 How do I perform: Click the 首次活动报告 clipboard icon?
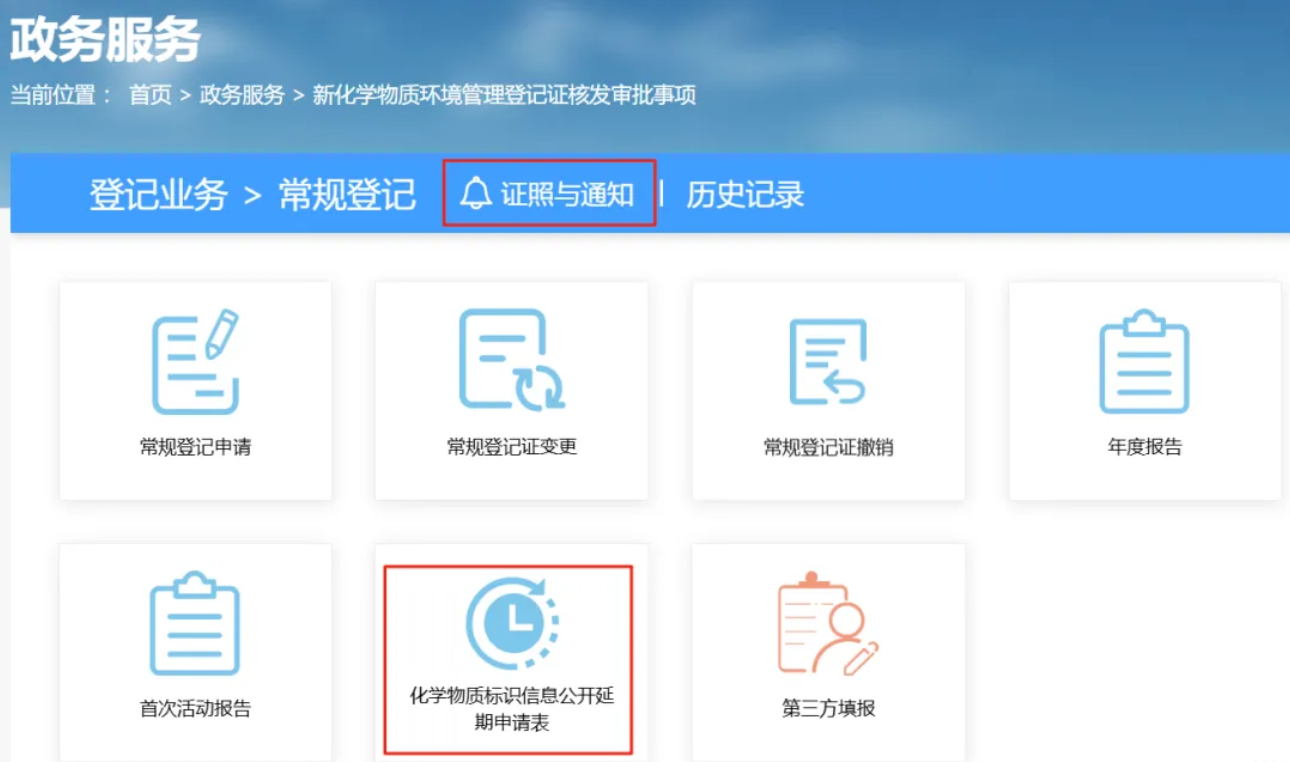[195, 623]
